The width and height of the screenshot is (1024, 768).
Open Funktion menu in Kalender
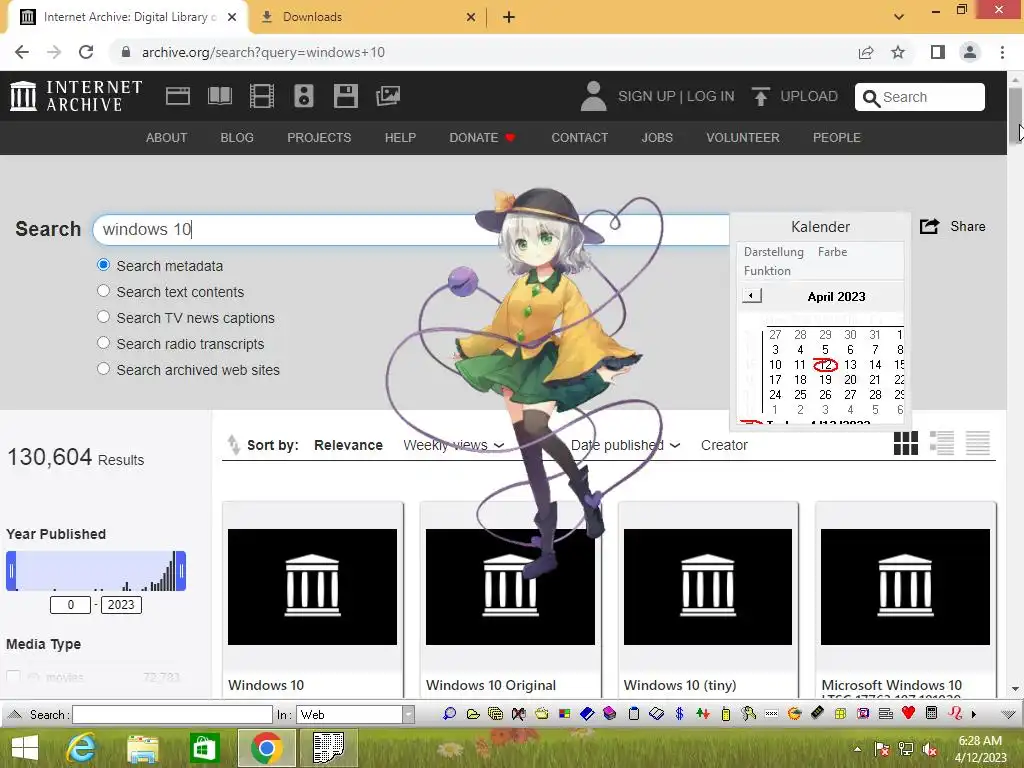pos(767,270)
